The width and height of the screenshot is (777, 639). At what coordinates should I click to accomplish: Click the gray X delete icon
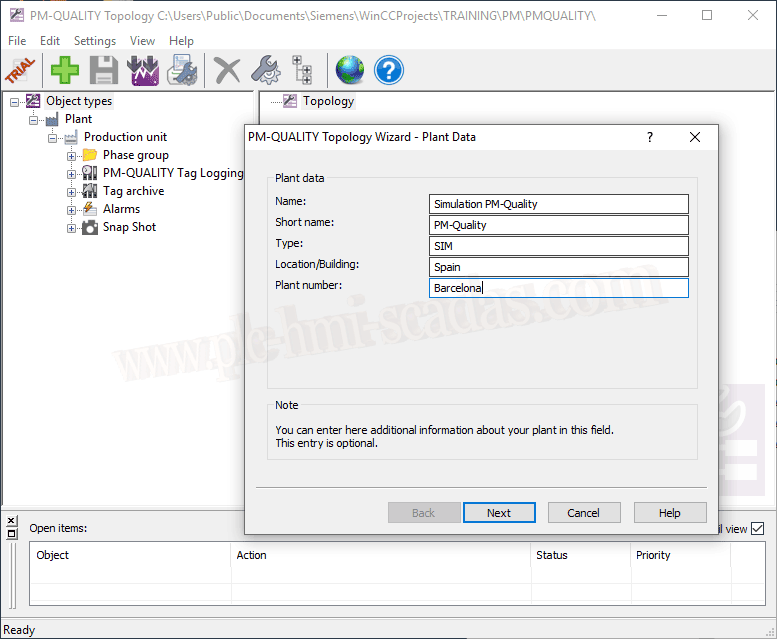tap(228, 70)
